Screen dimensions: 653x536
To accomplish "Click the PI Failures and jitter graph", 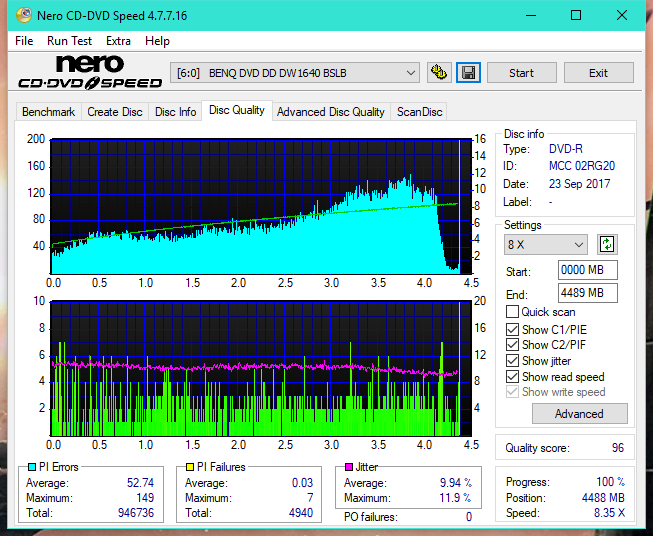I will tap(261, 369).
